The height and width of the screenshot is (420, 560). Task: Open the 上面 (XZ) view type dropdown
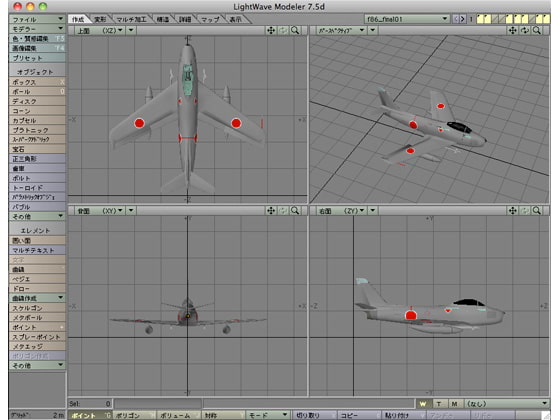point(99,30)
